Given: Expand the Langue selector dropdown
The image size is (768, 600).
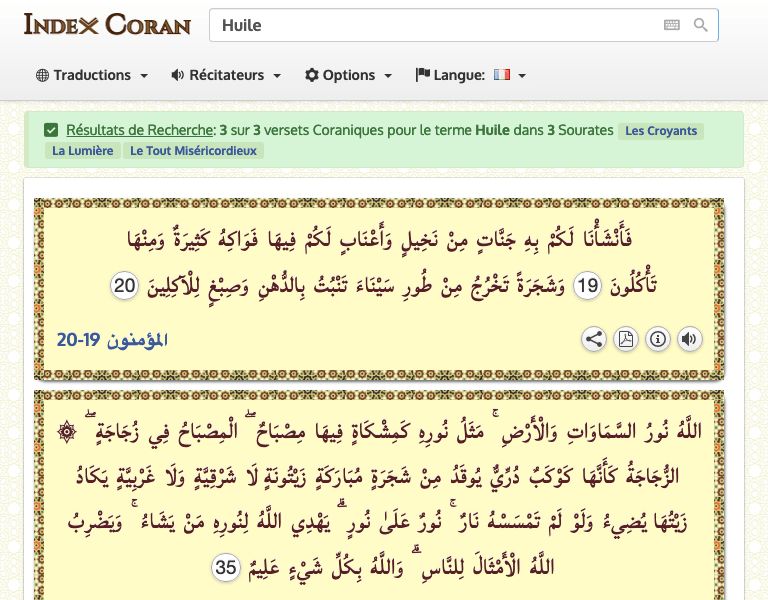Looking at the screenshot, I should 471,75.
